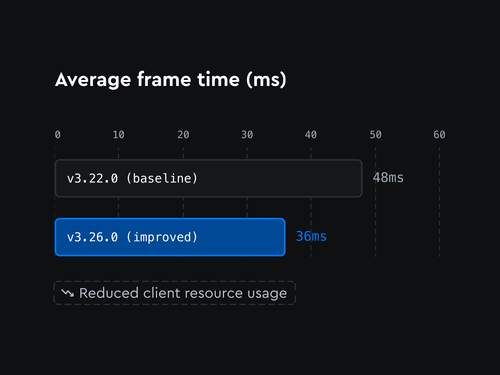This screenshot has width=500, height=375.
Task: Click axis tick label 60
Action: pos(439,135)
